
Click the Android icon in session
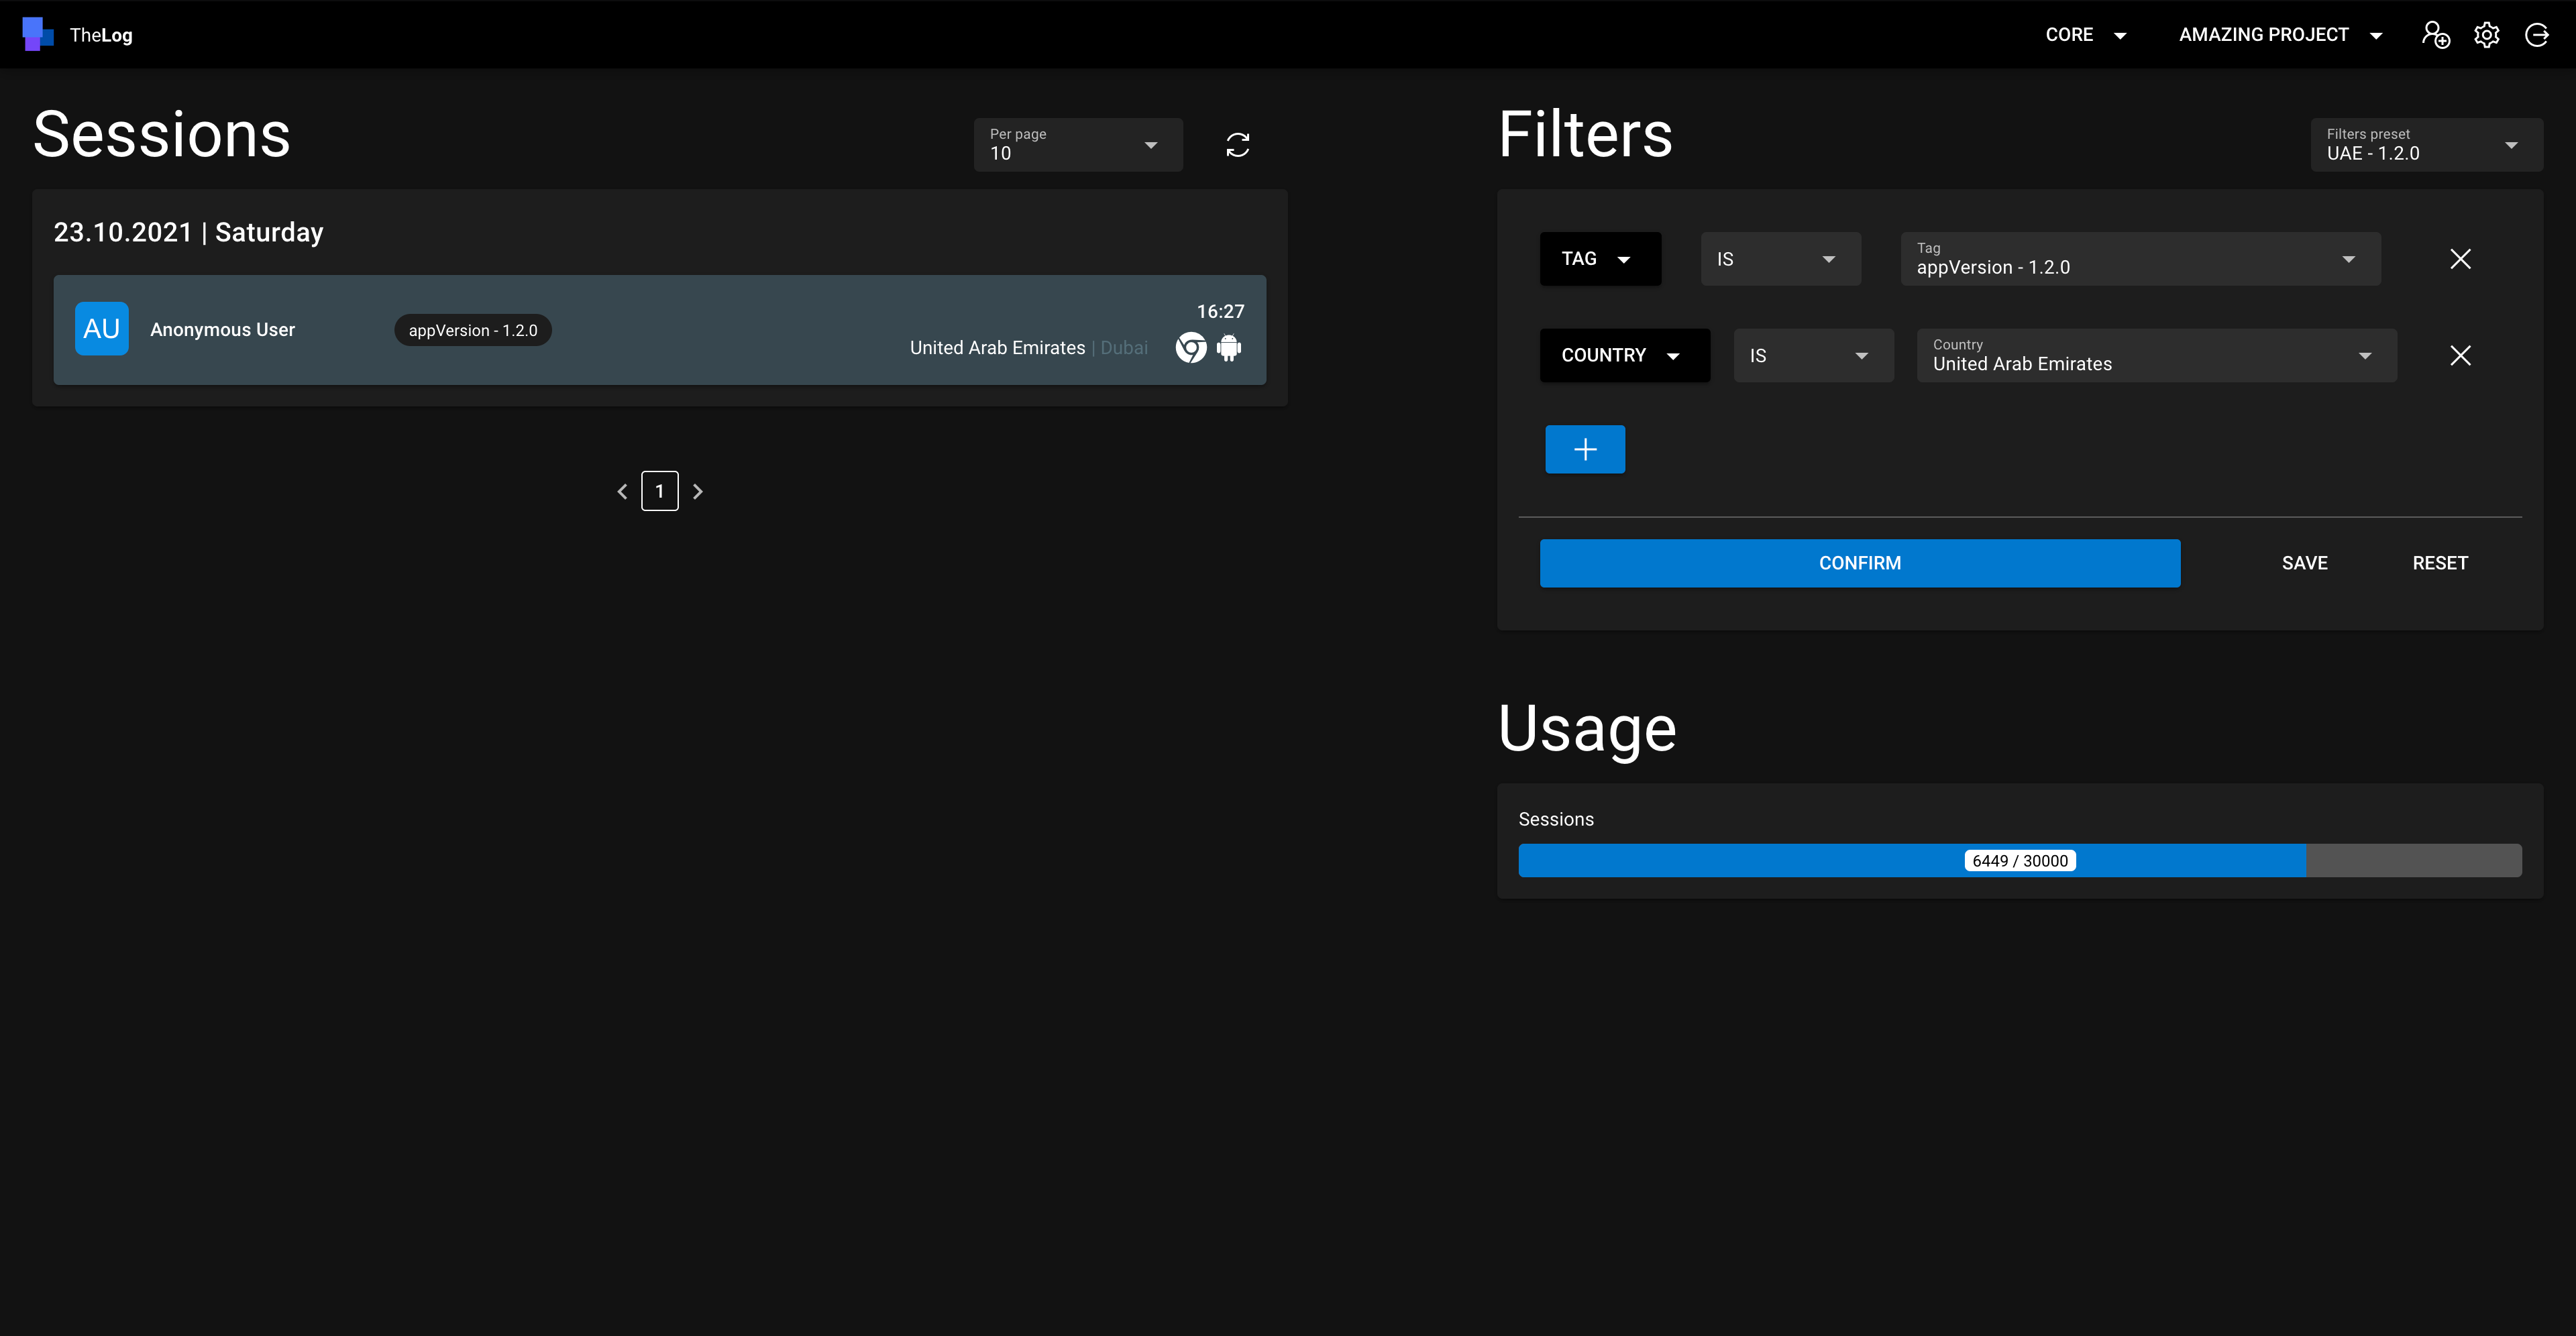(x=1229, y=348)
